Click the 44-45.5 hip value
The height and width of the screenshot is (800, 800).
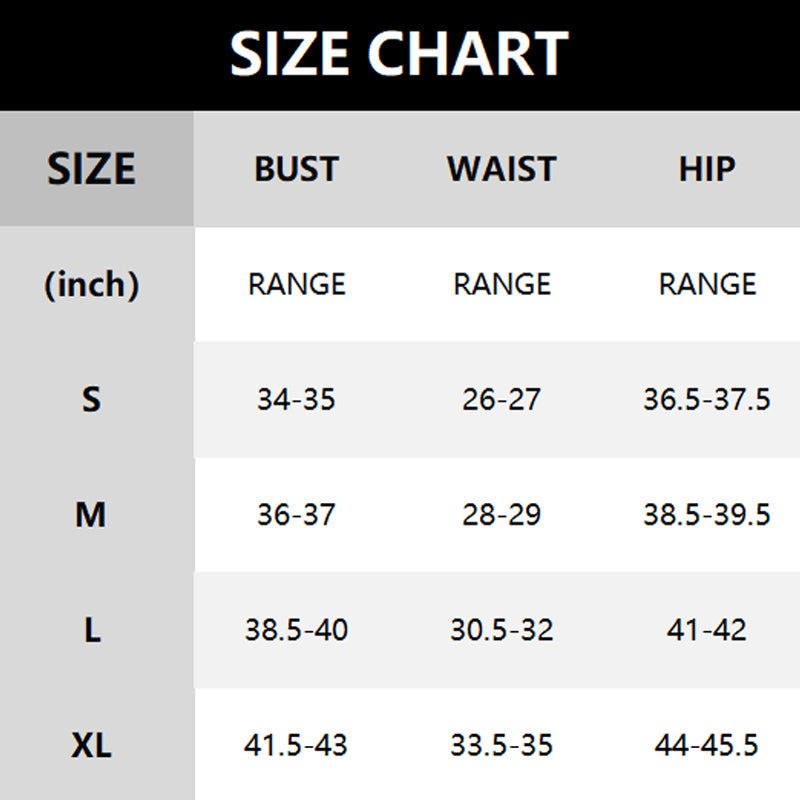pos(707,746)
